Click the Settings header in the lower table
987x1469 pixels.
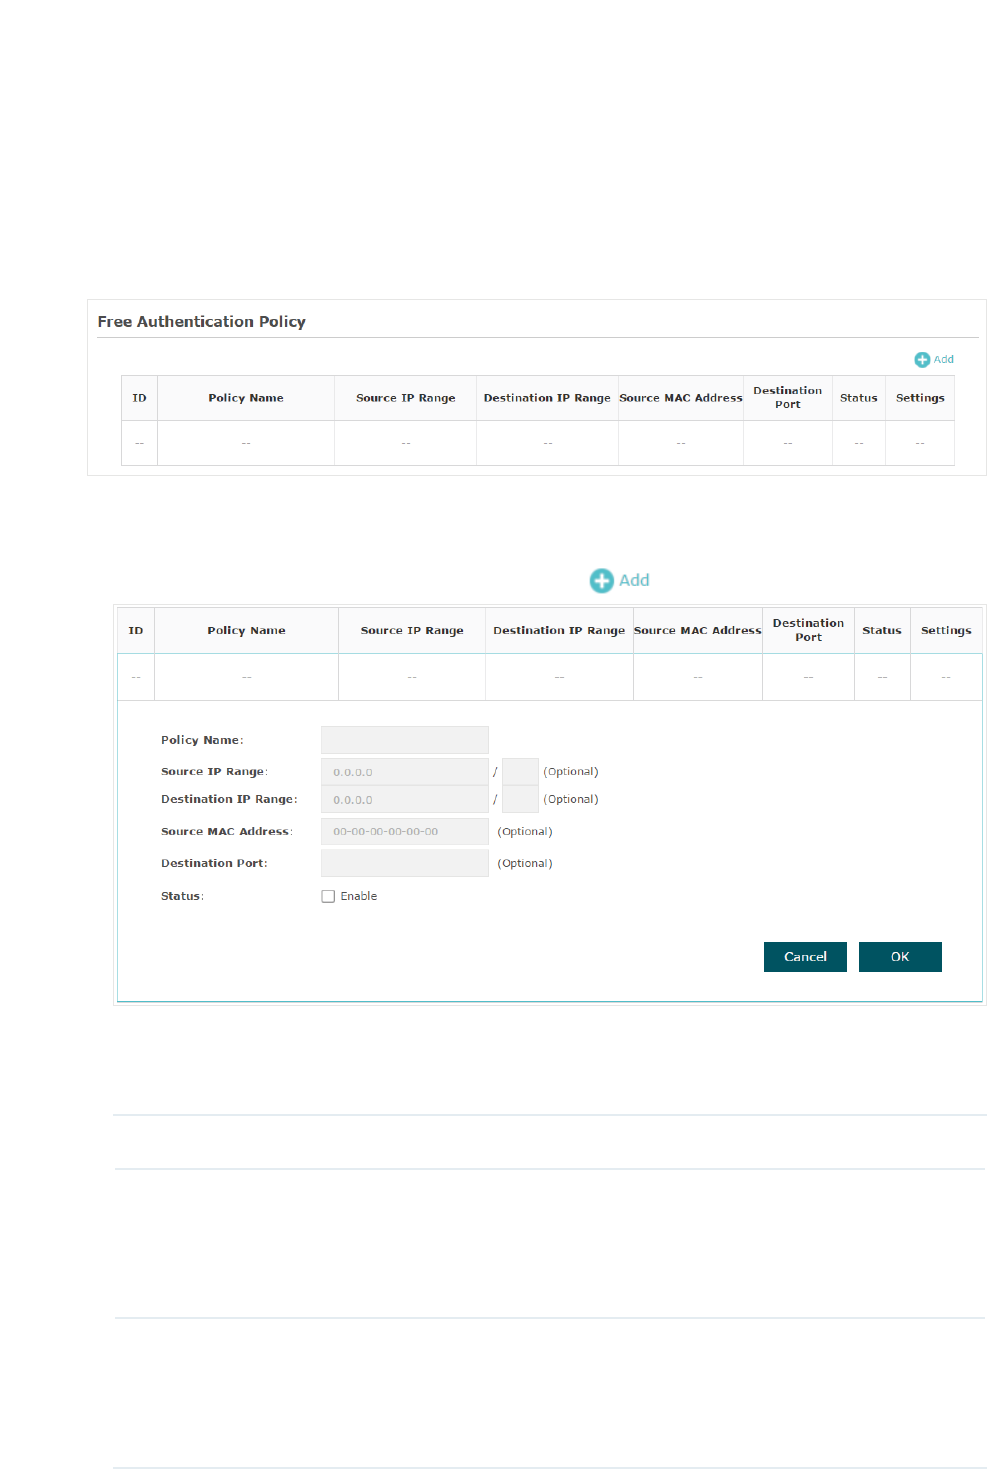click(x=946, y=631)
